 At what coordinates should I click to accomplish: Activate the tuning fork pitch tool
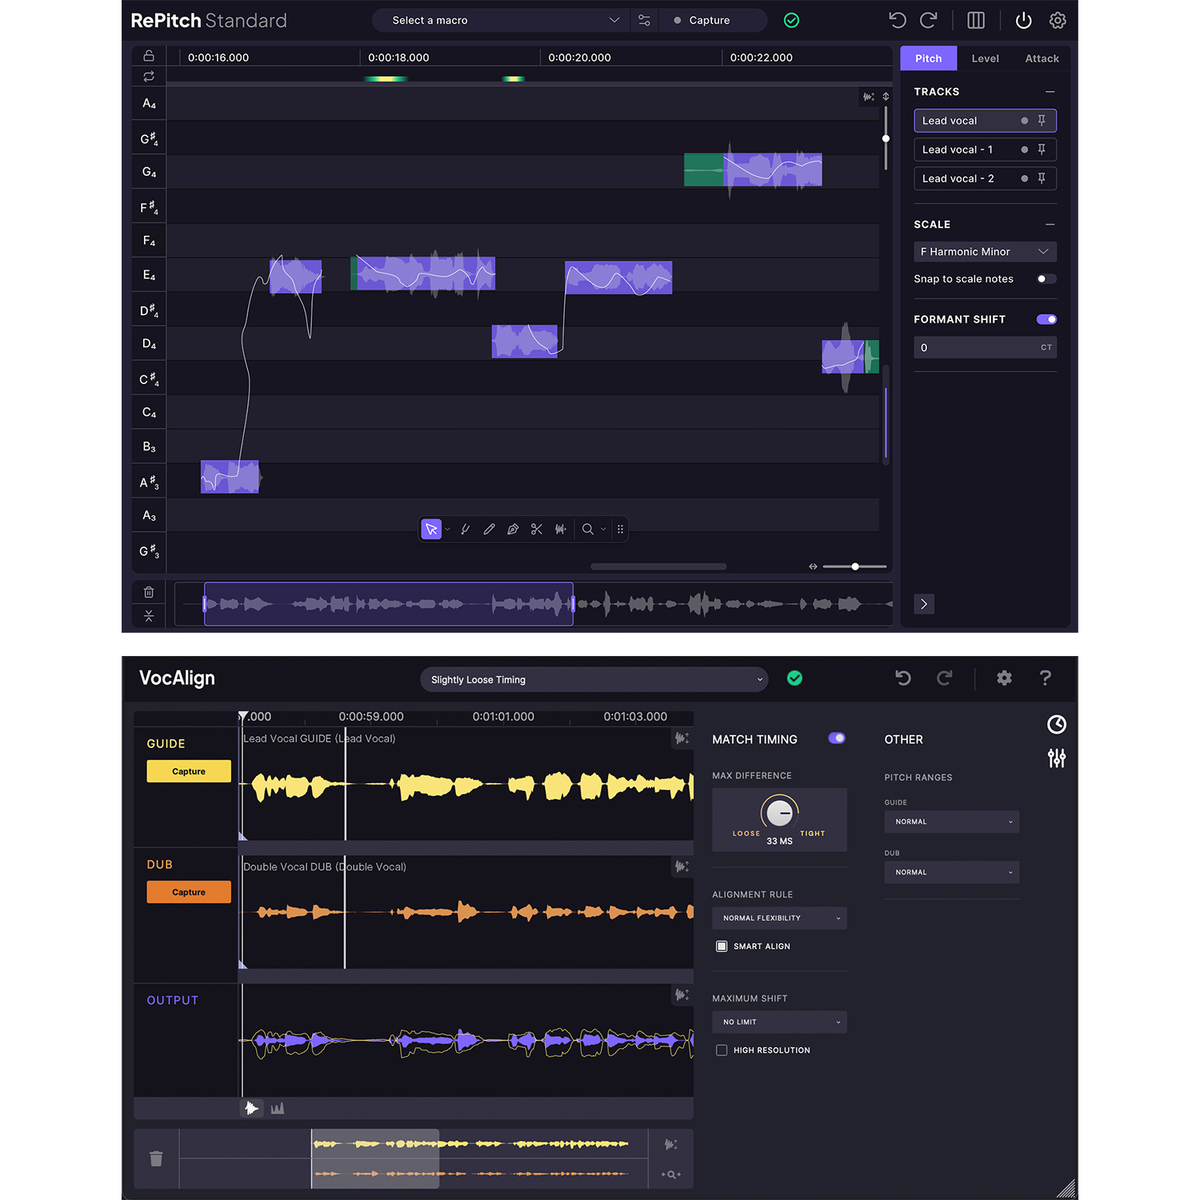(465, 529)
